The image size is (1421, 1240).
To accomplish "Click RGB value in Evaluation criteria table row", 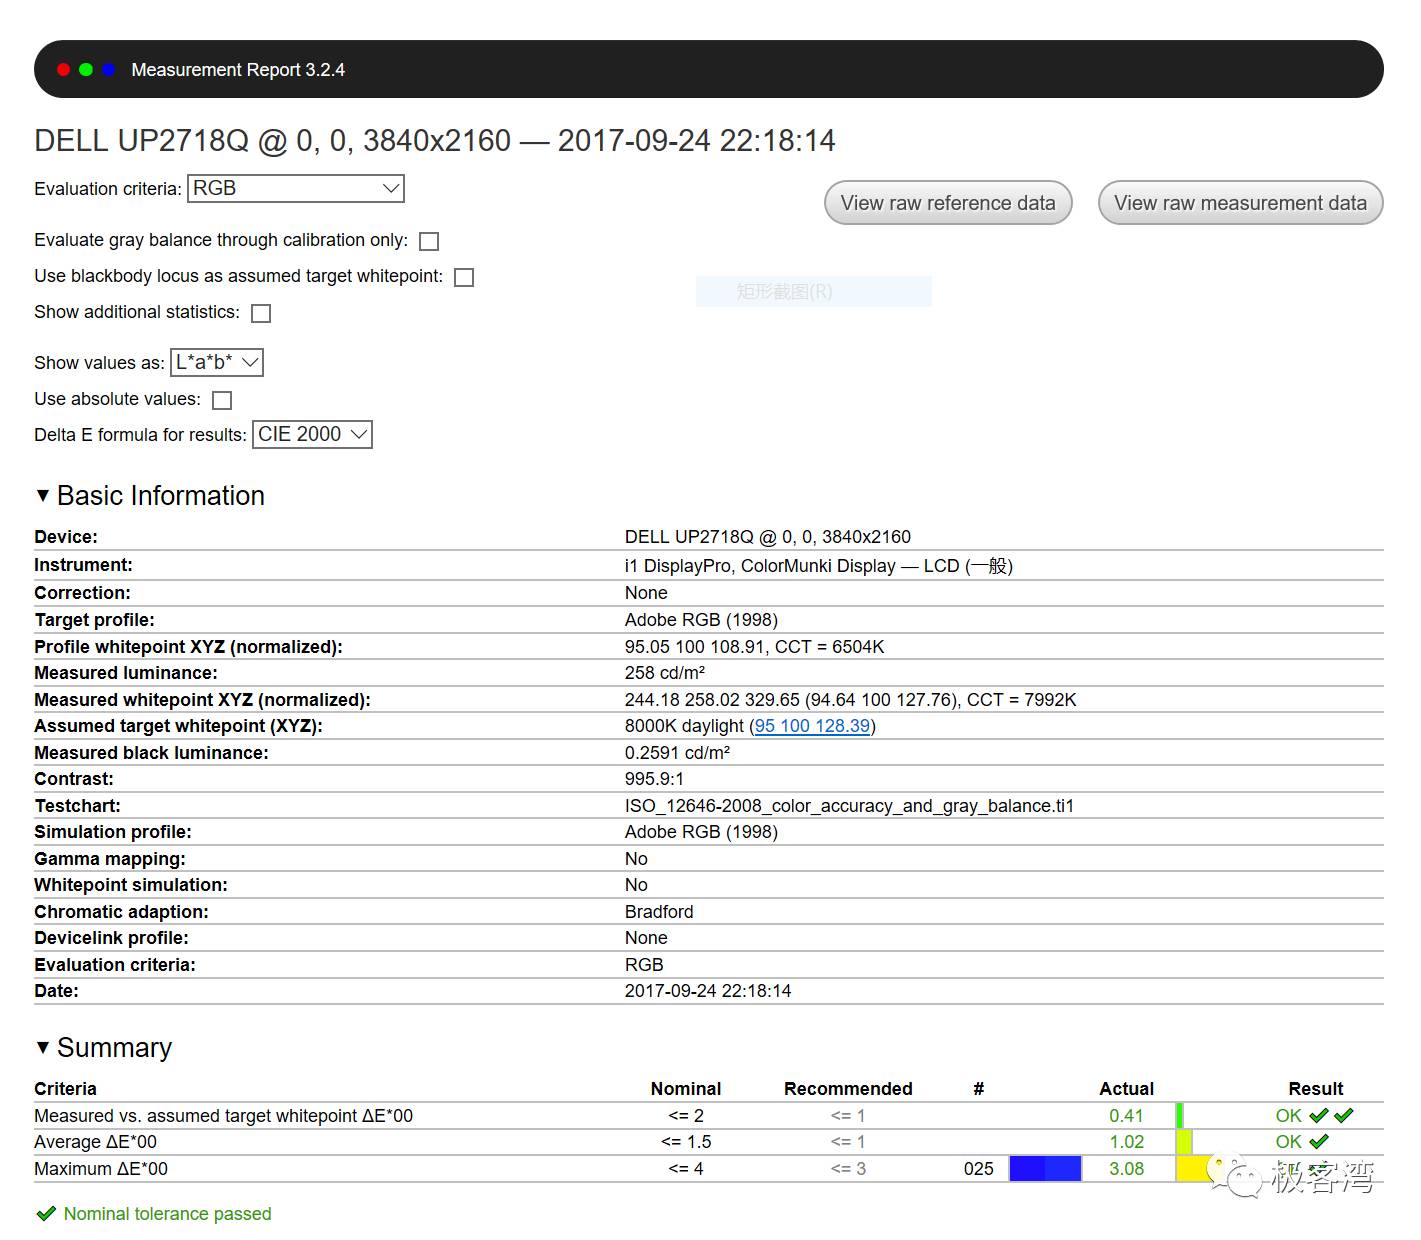I will point(644,965).
